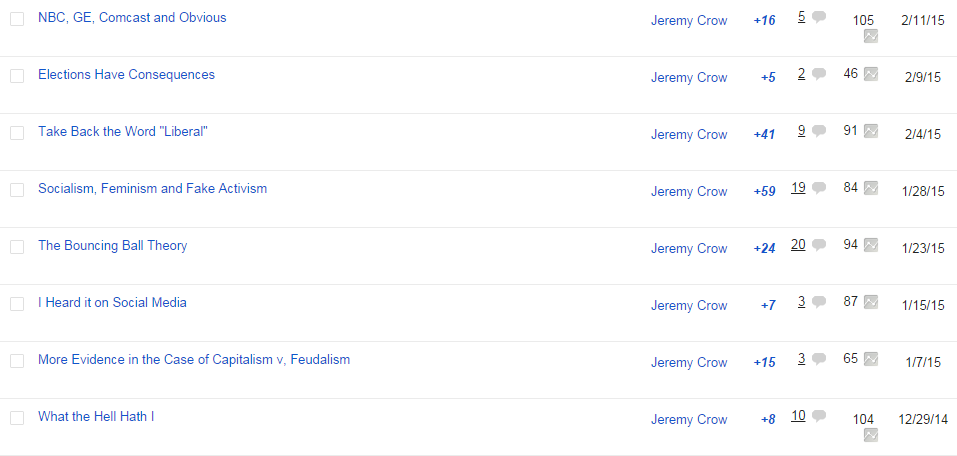This screenshot has height=456, width=957.
Task: Click the stats icon under 104 views
Action: click(x=871, y=435)
